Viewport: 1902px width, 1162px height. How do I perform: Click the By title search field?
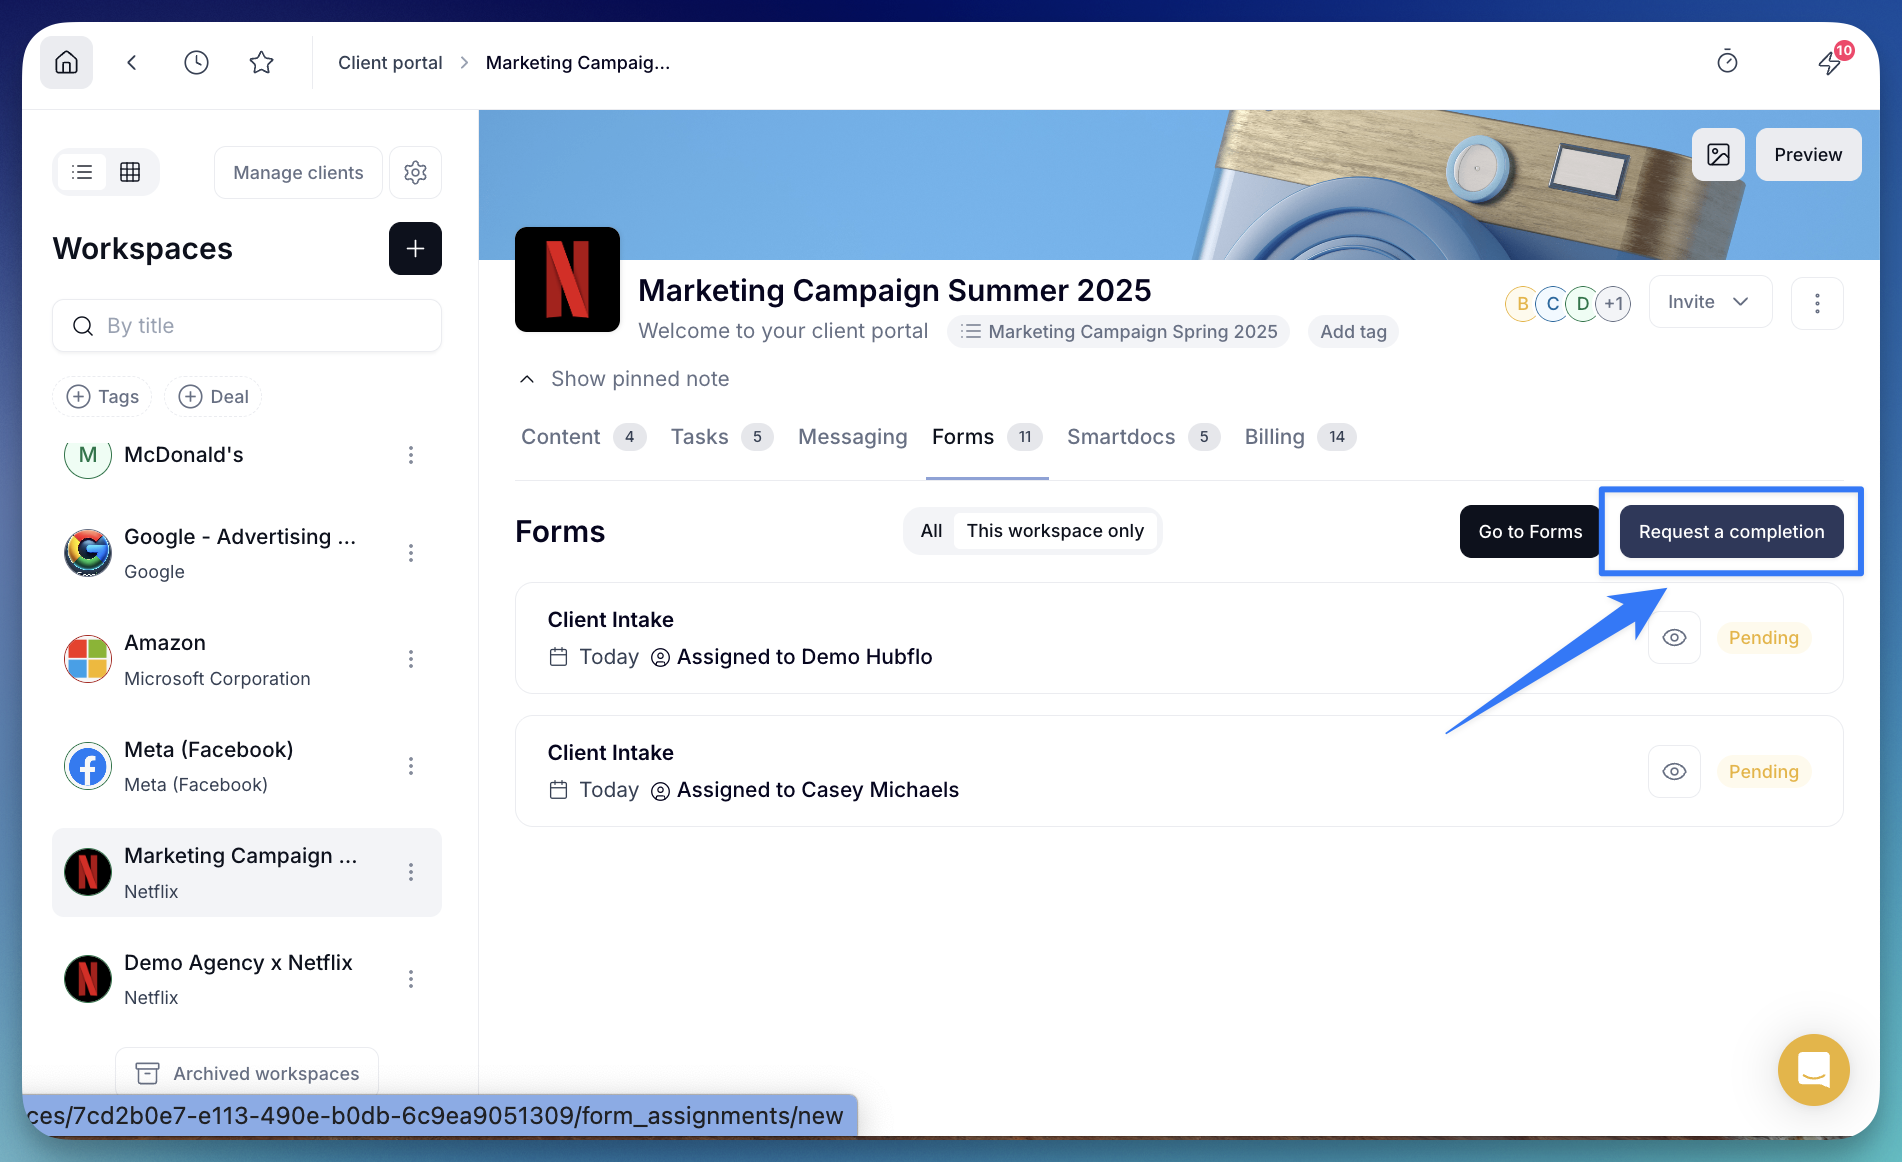pos(247,326)
